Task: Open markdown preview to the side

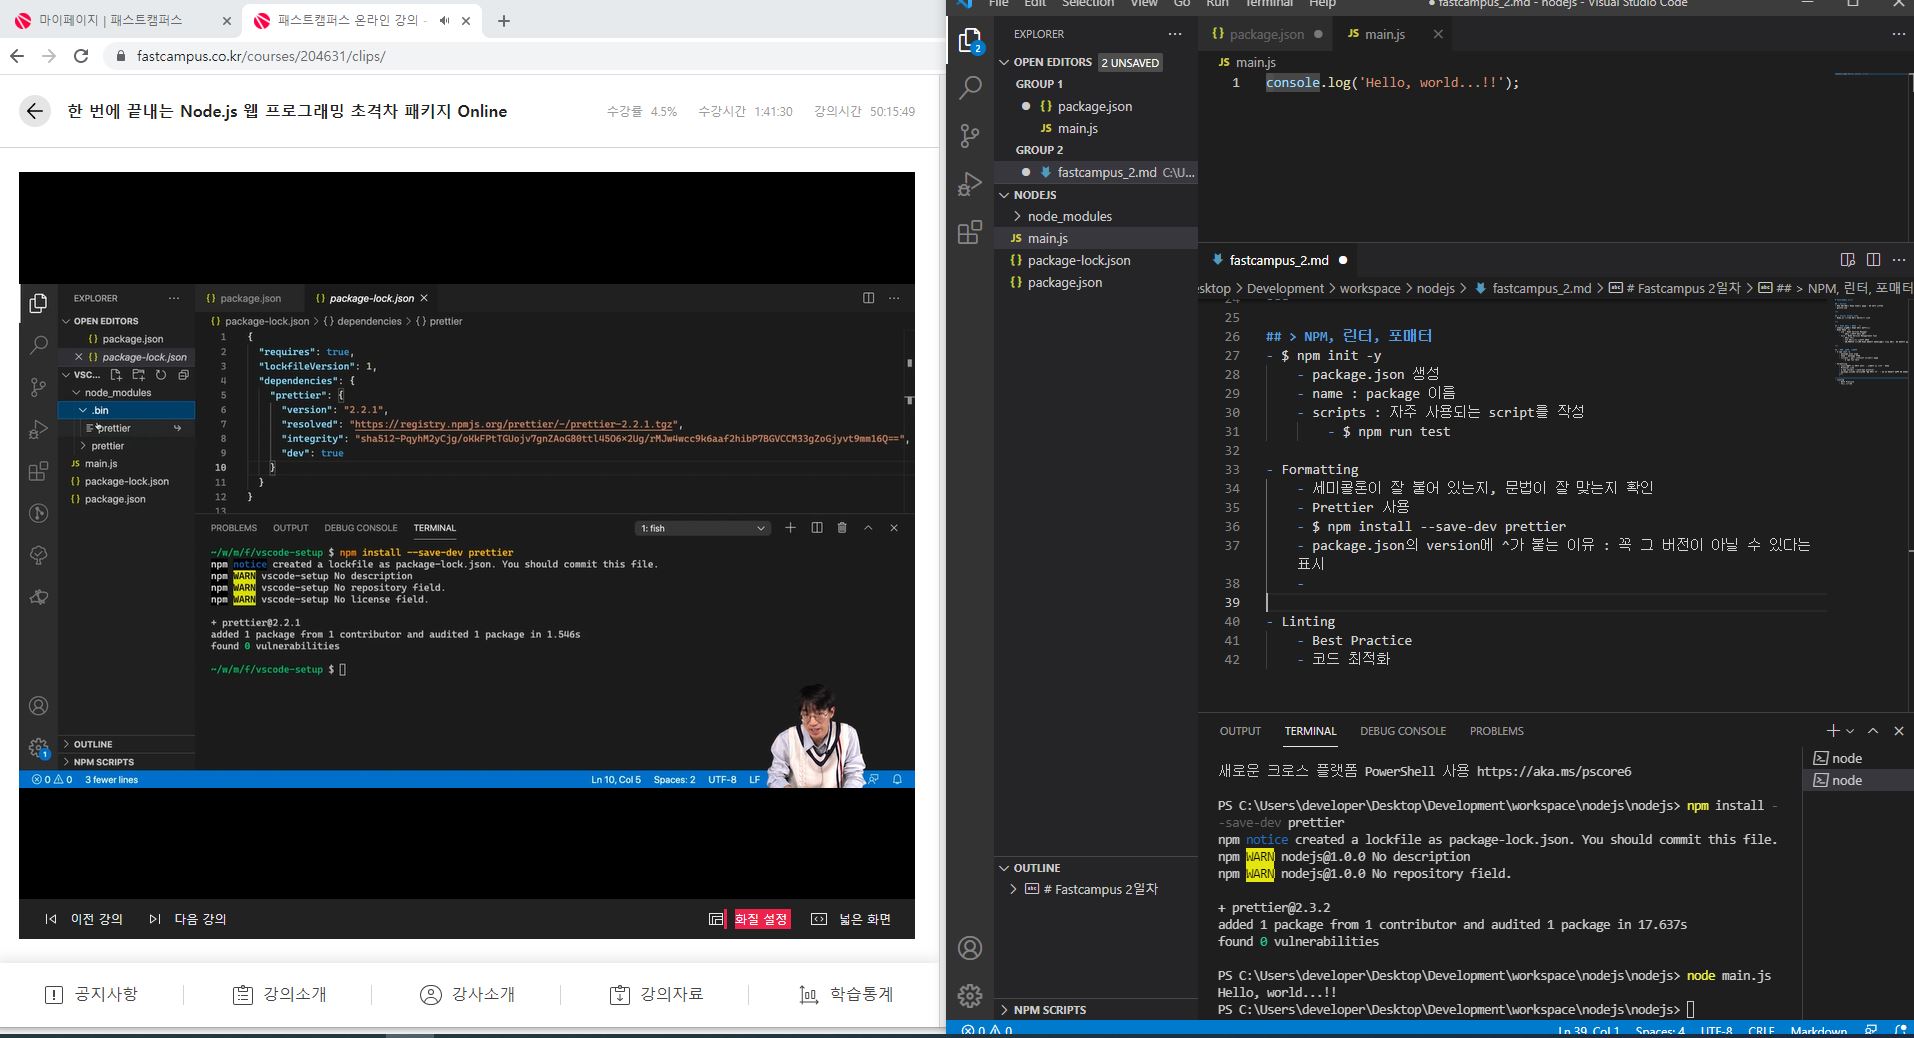Action: (1848, 260)
